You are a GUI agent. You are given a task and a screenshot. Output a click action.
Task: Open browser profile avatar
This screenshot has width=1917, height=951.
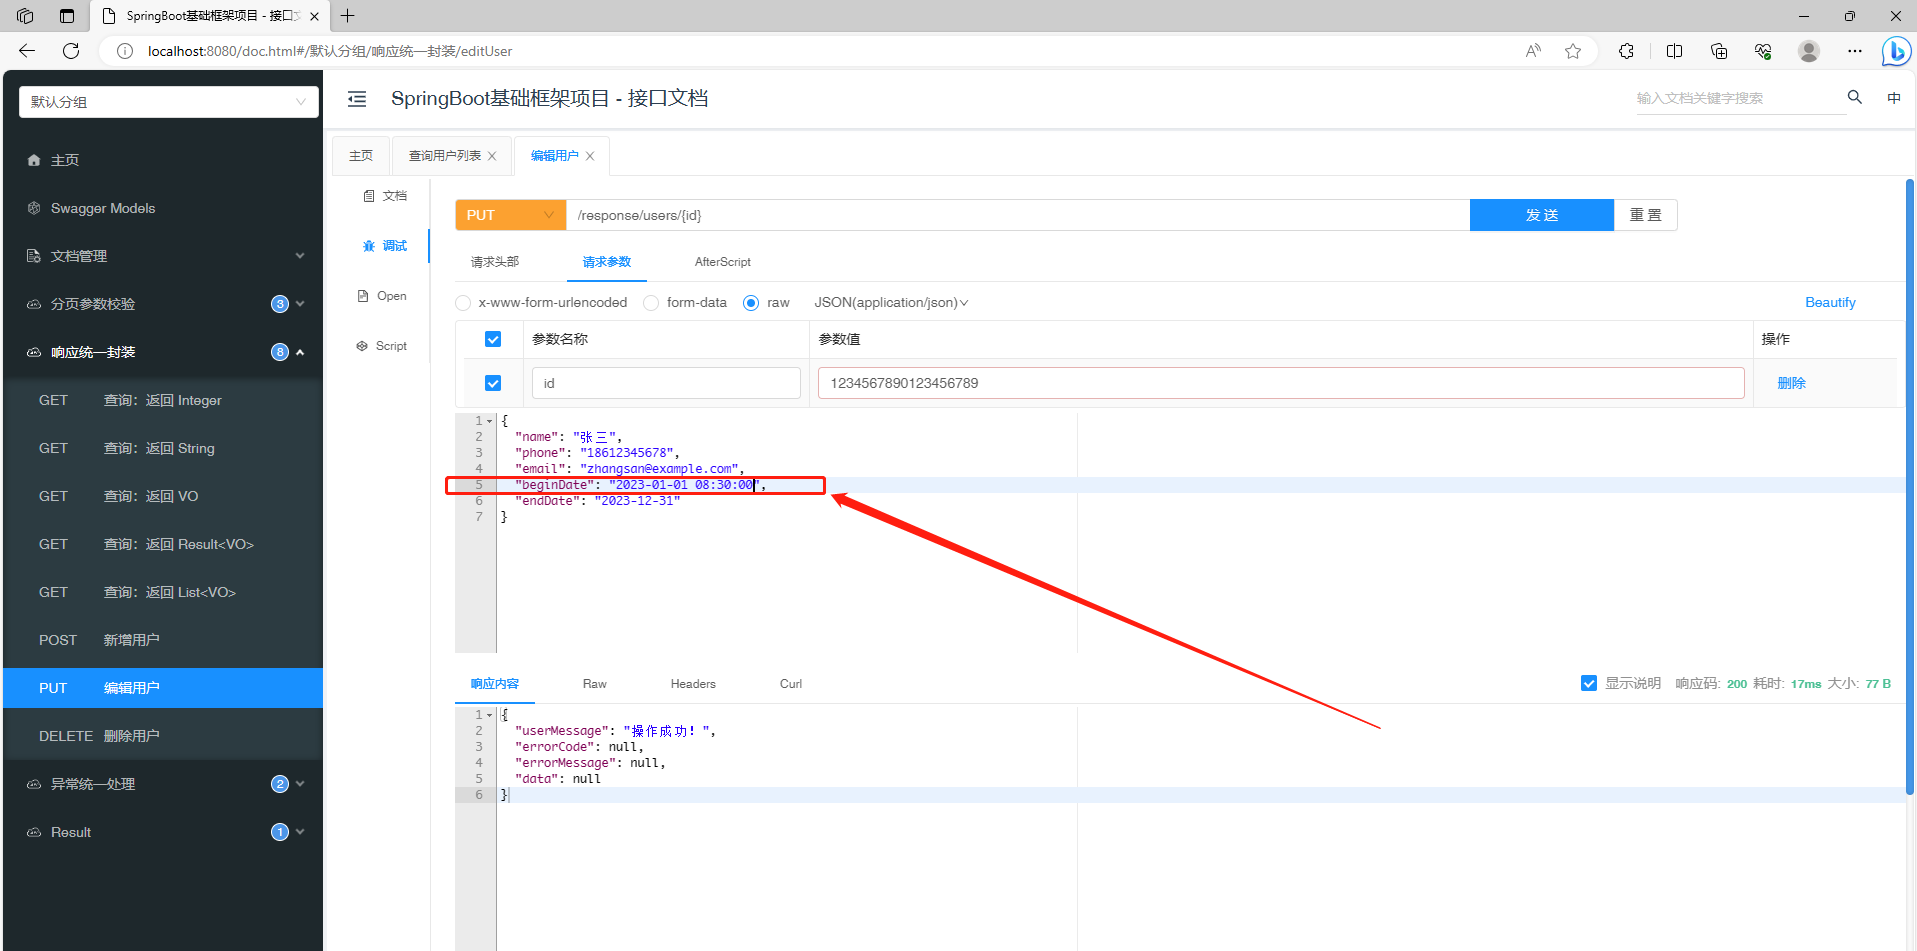click(x=1808, y=51)
